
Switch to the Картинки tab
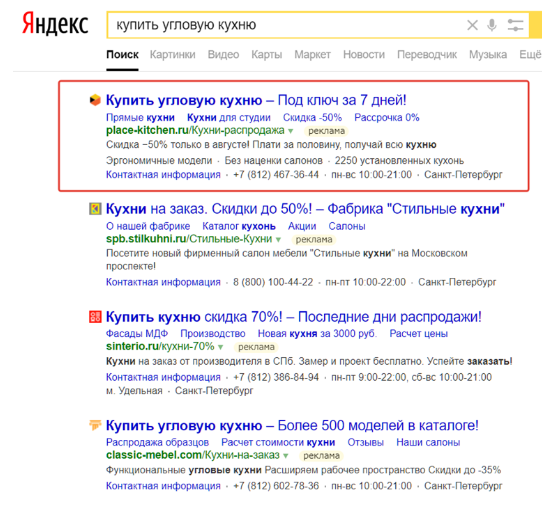coord(172,55)
